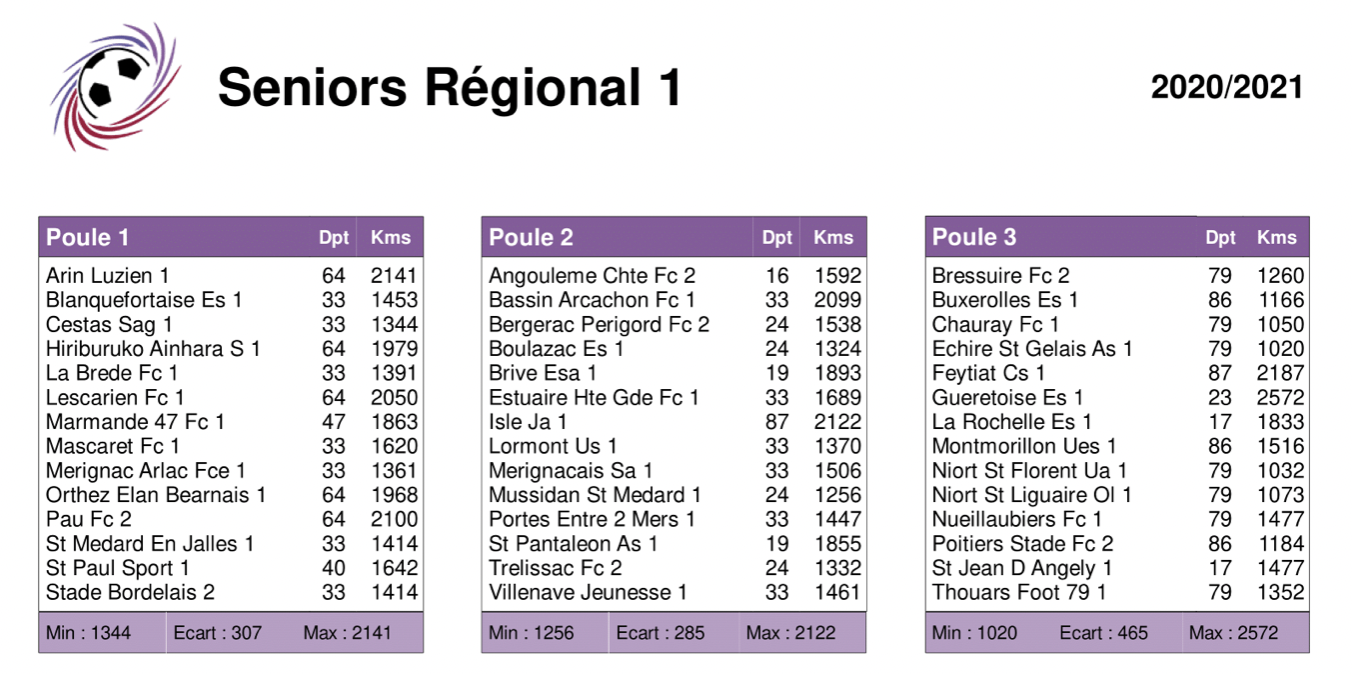Image resolution: width=1352 pixels, height=674 pixels.
Task: Select the Pau Fc 2 team entry
Action: tap(89, 519)
